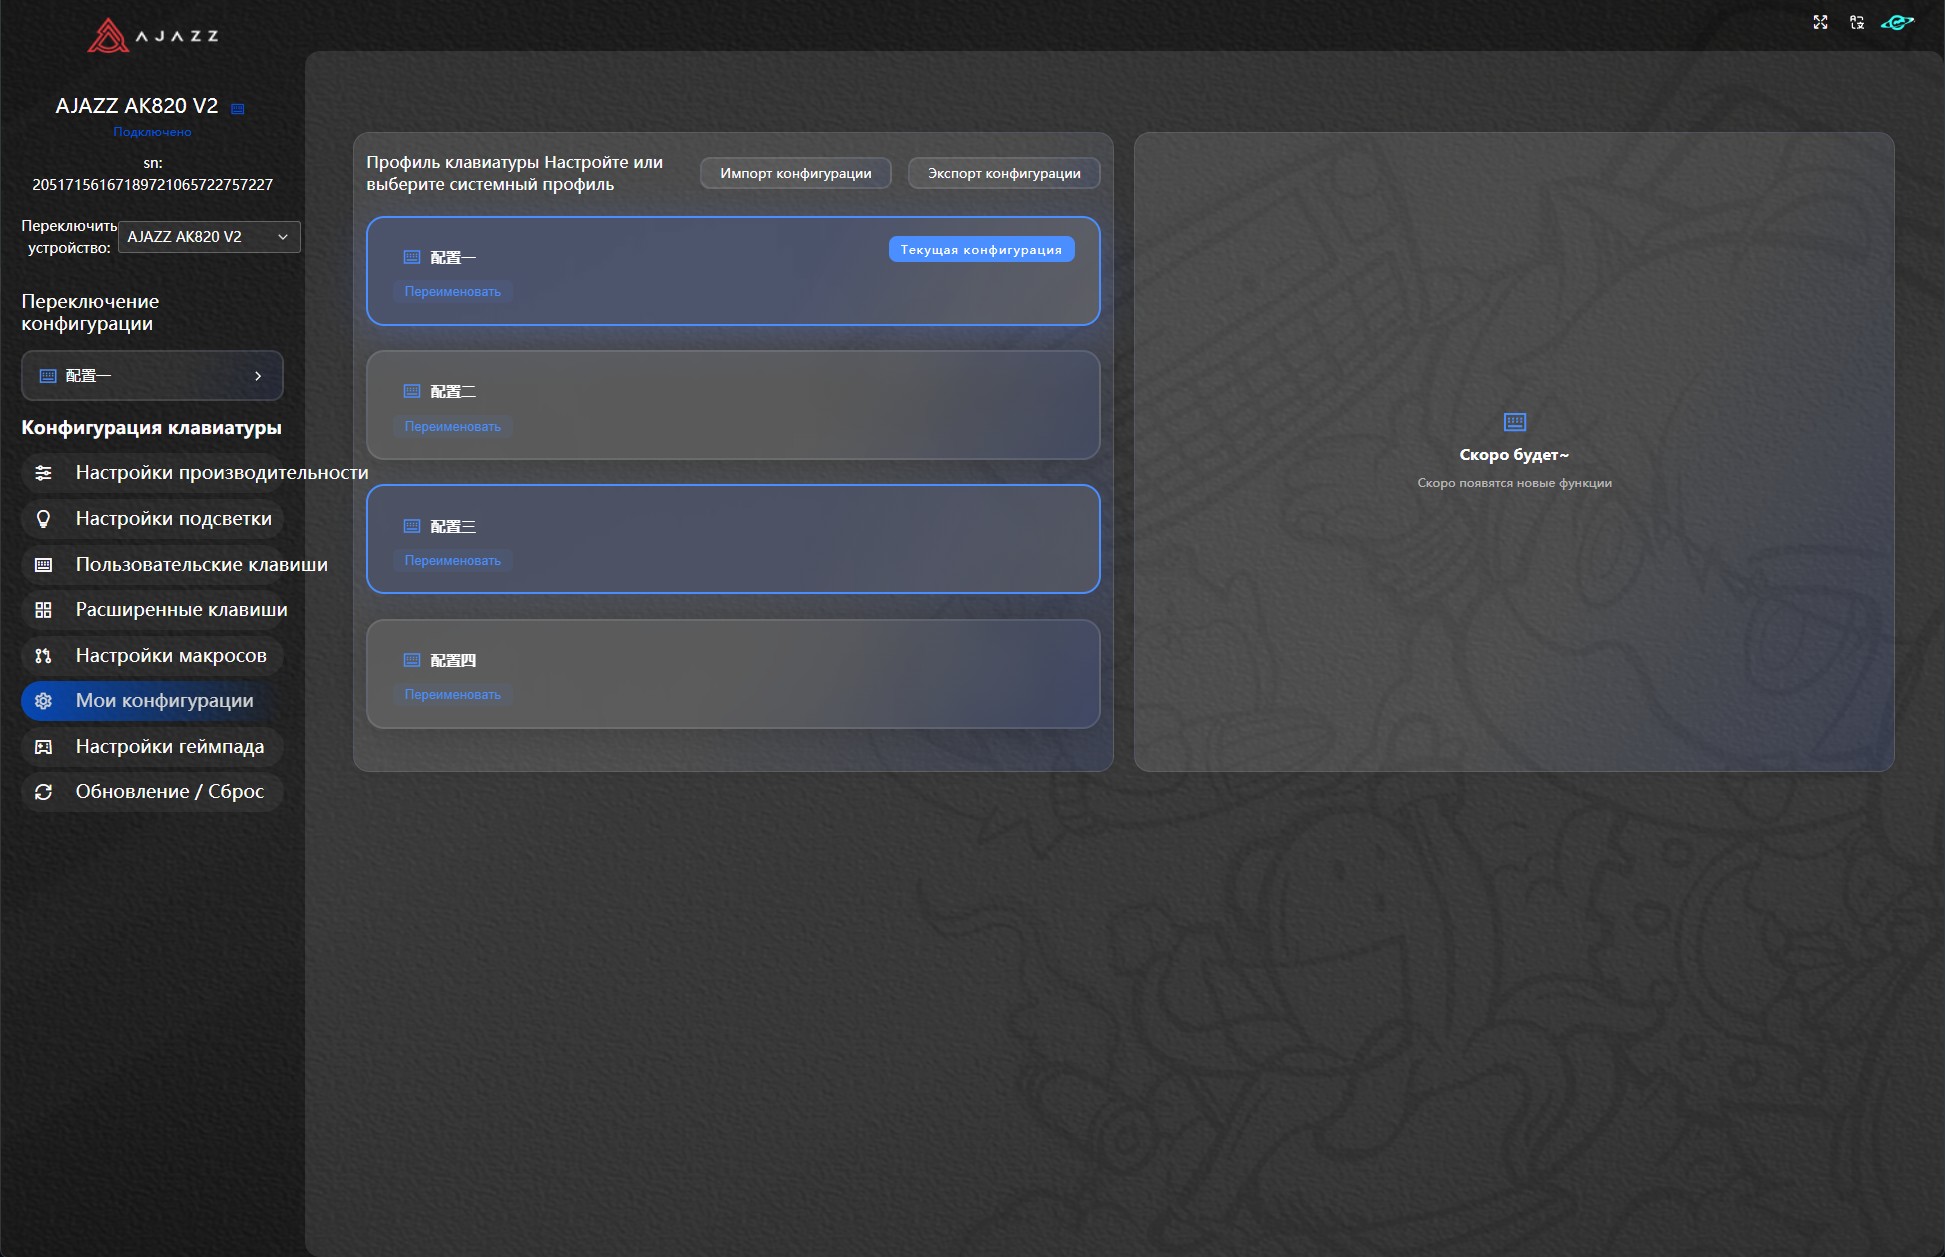Toggle fullscreen with the expand-arrows icon
Screen dimensions: 1945x1257
[x=1820, y=22]
